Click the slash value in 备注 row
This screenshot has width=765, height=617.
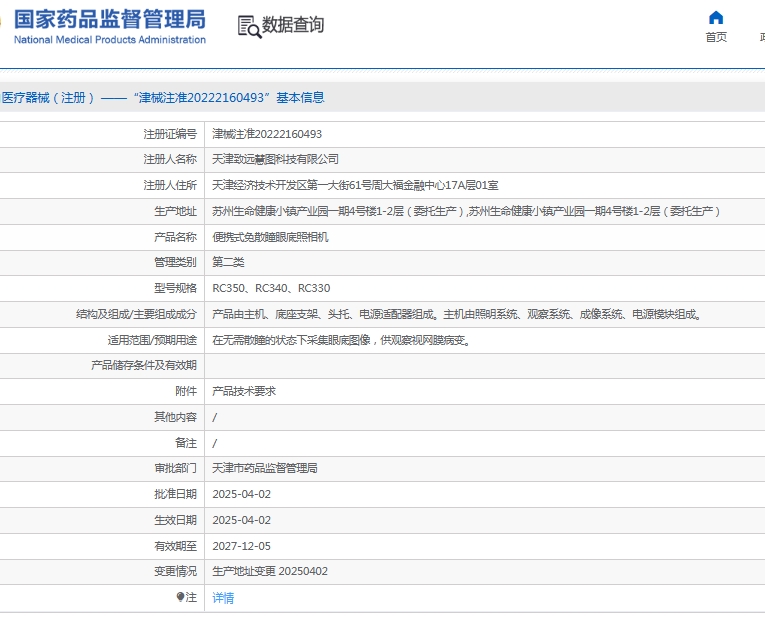(x=215, y=443)
